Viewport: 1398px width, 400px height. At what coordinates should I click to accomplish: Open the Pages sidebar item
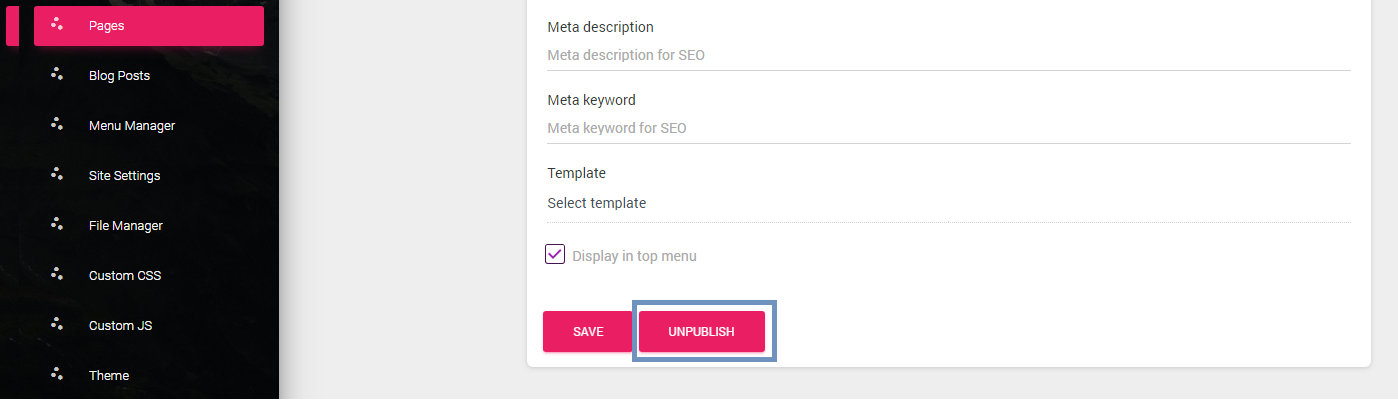click(x=149, y=26)
